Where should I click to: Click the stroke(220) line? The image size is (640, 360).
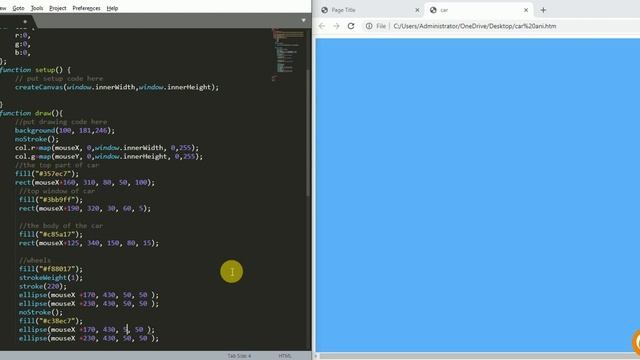click(x=42, y=287)
